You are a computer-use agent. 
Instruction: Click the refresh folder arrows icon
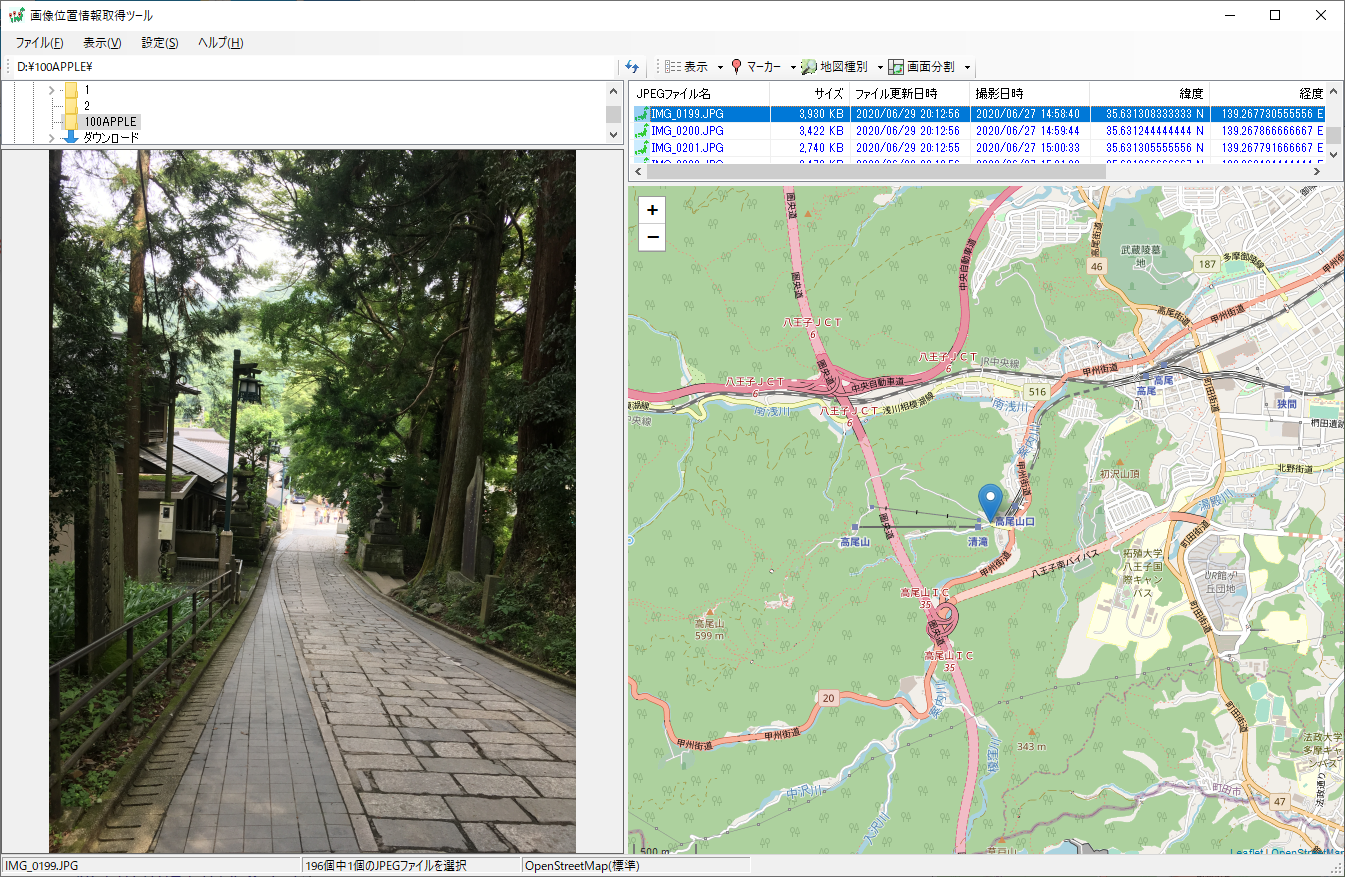pyautogui.click(x=631, y=67)
